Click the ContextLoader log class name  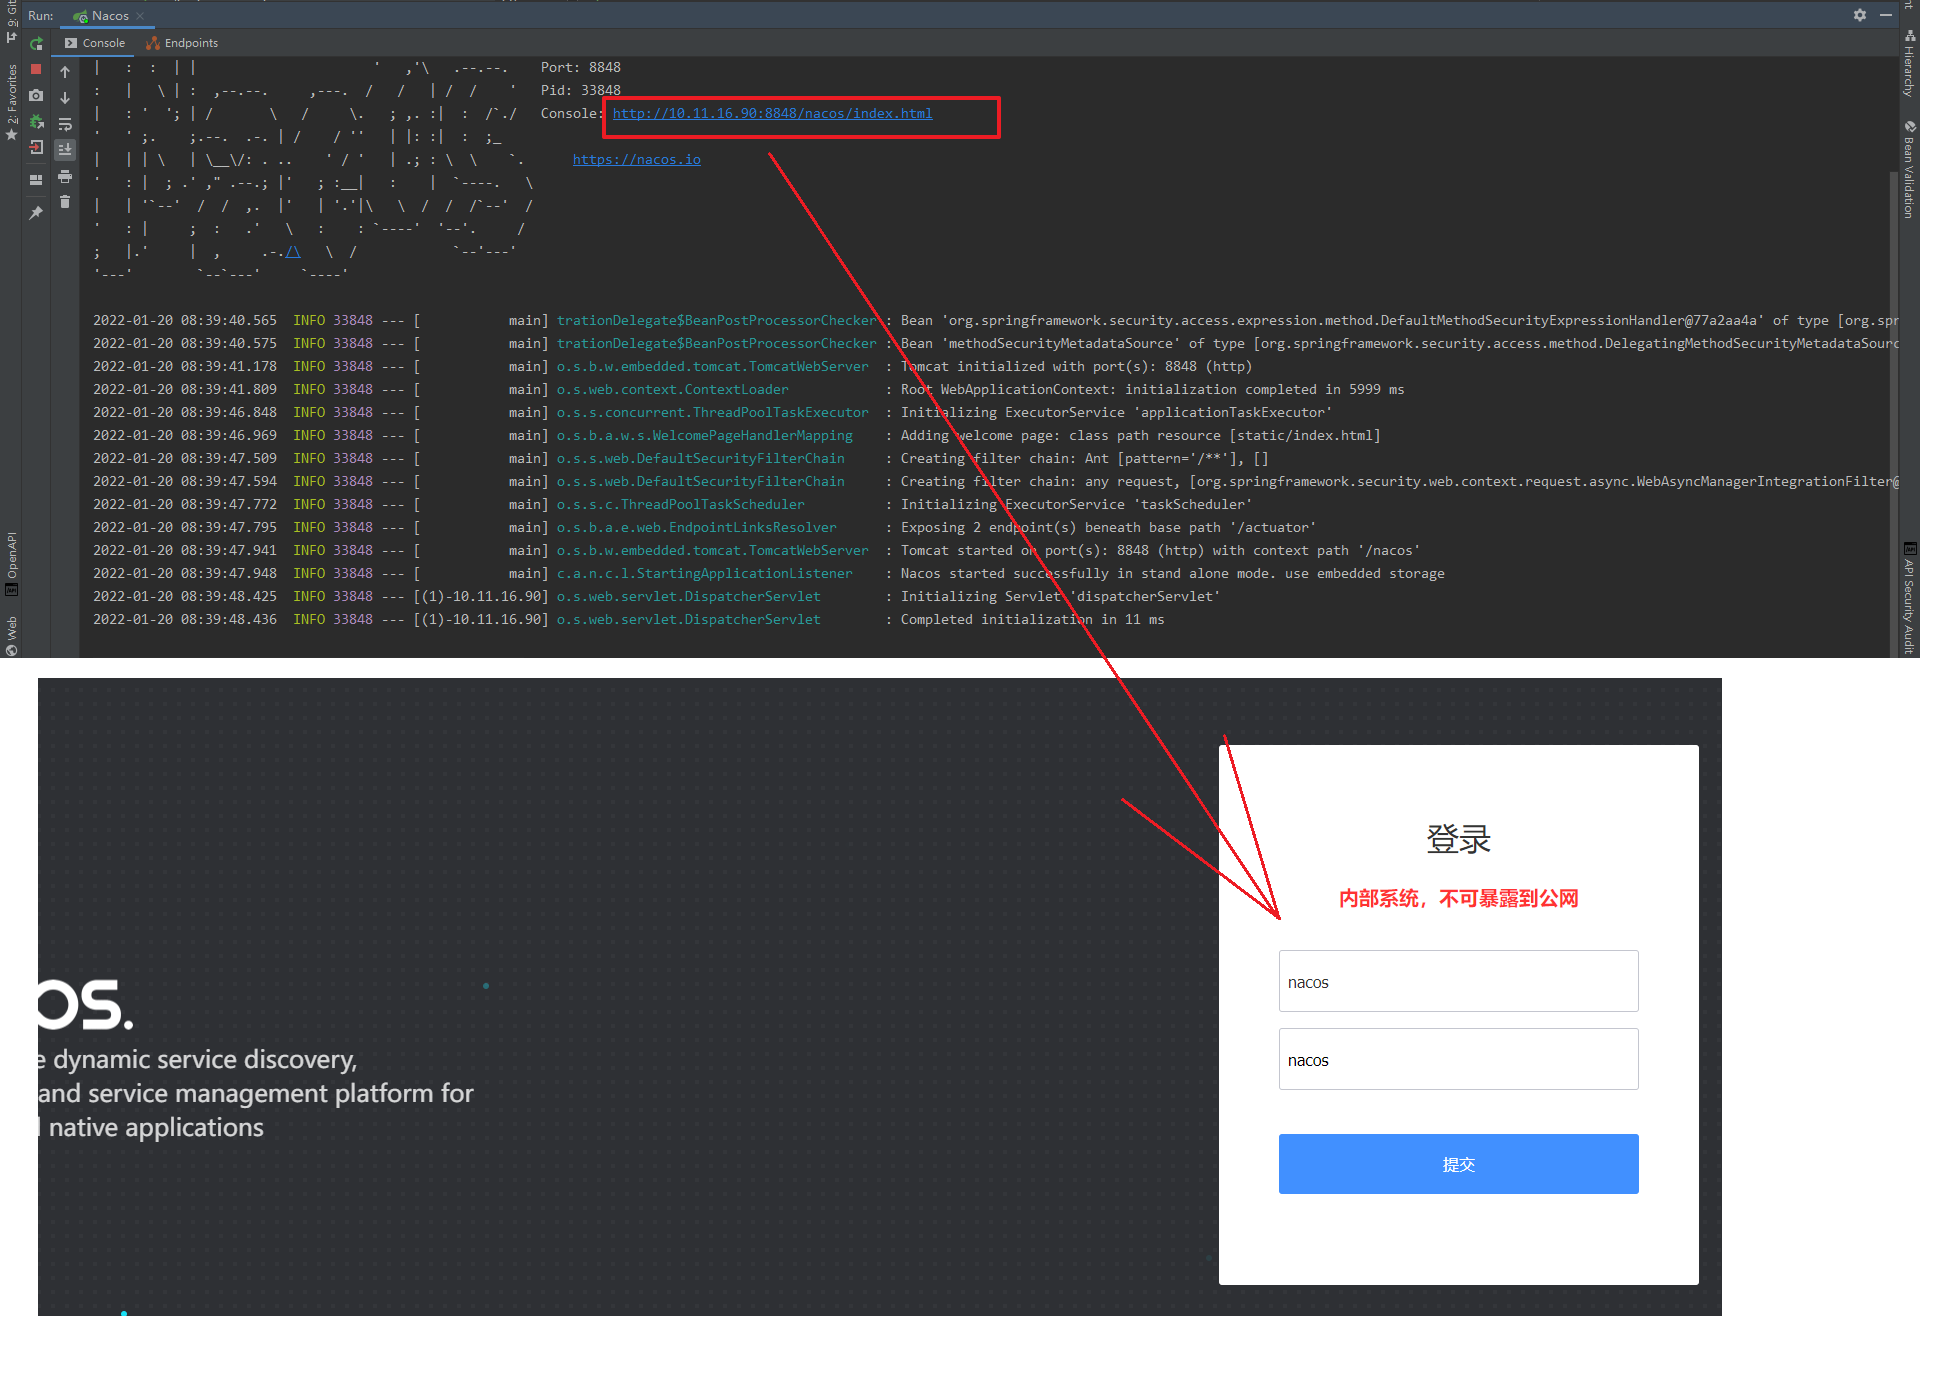672,389
